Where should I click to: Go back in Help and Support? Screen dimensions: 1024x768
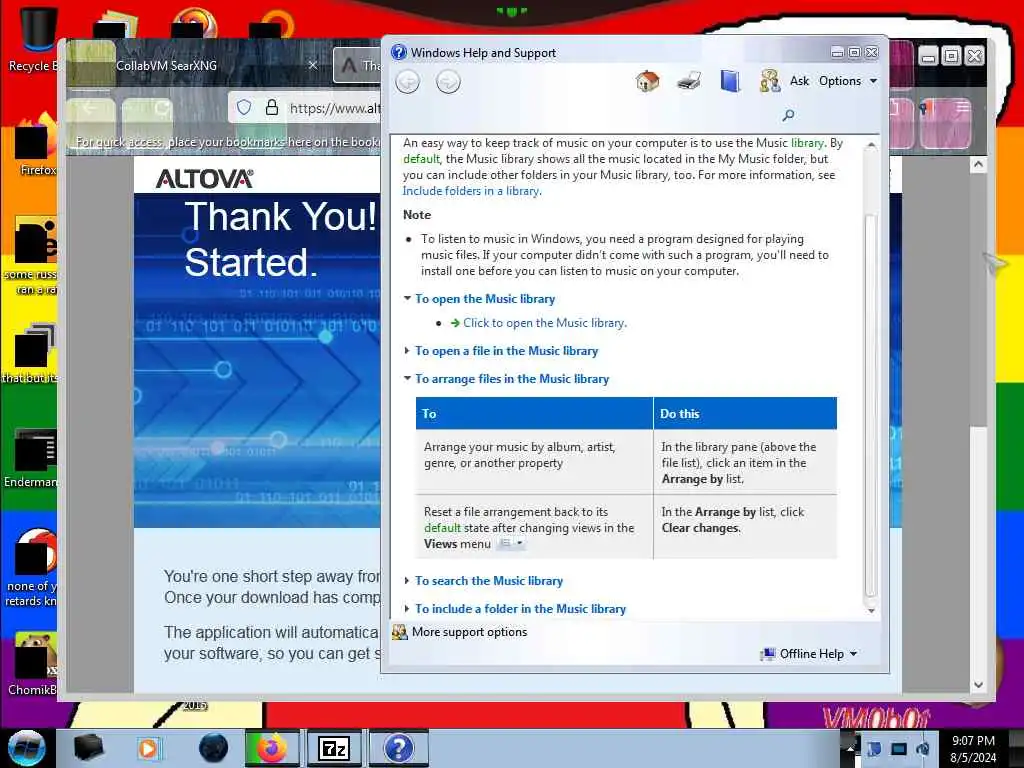pos(408,82)
